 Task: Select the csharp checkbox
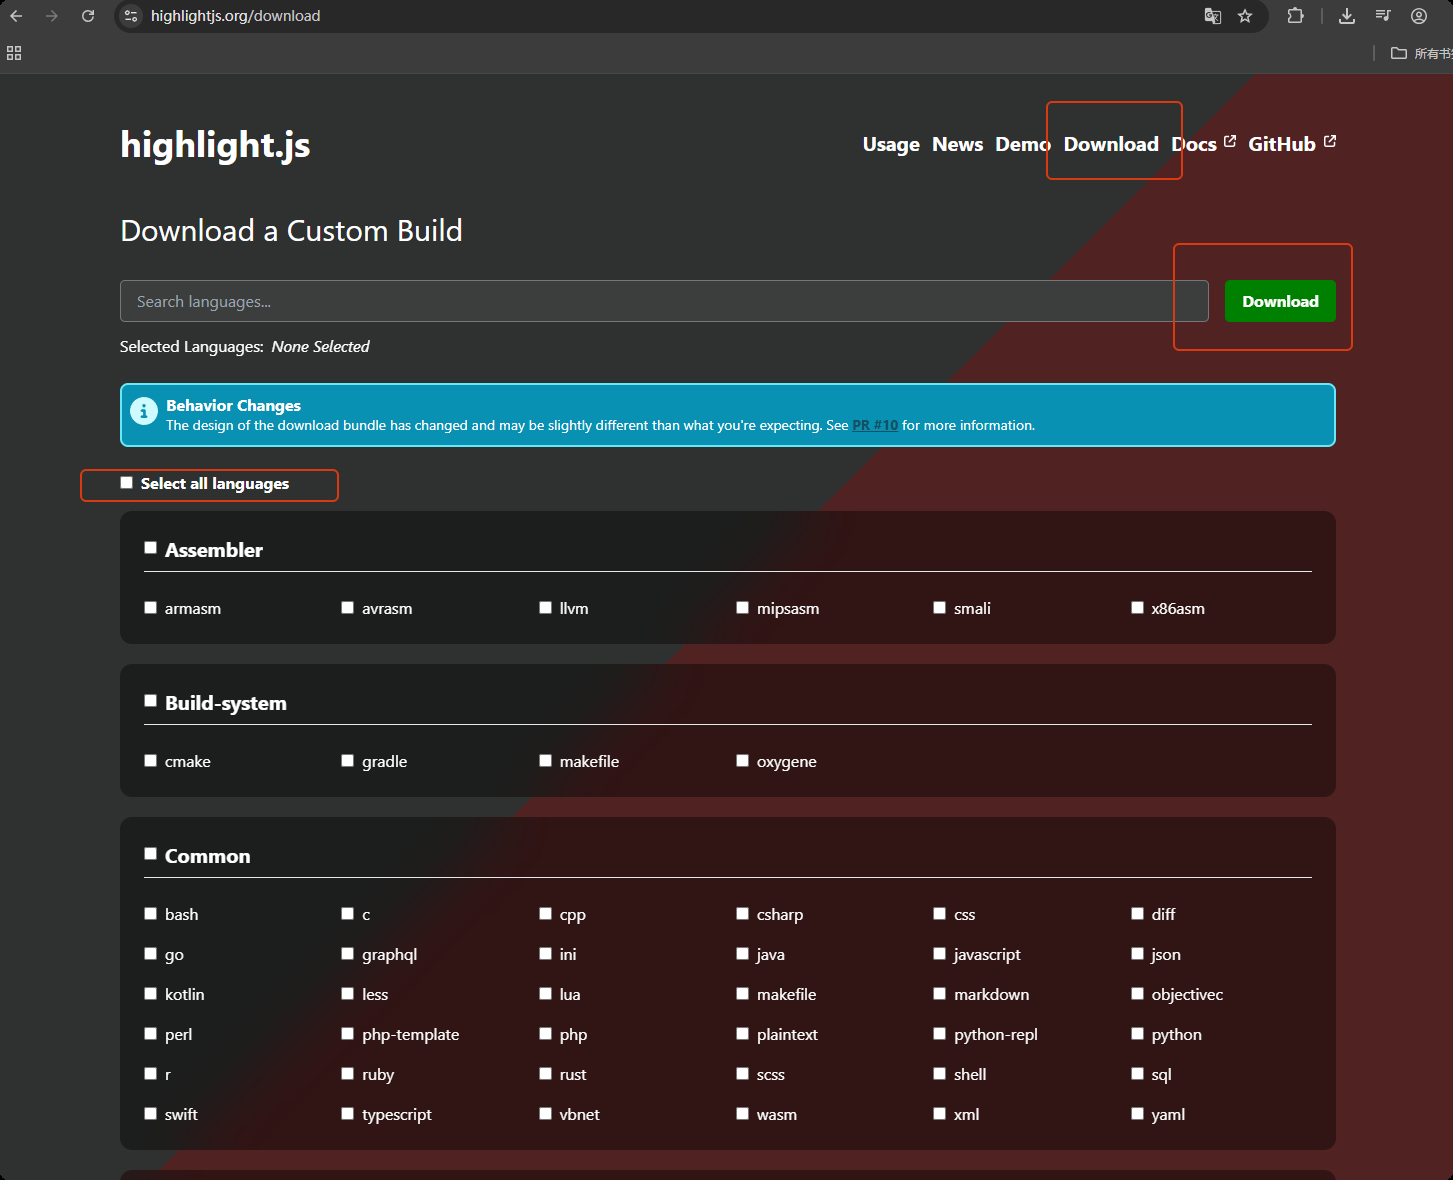[742, 914]
